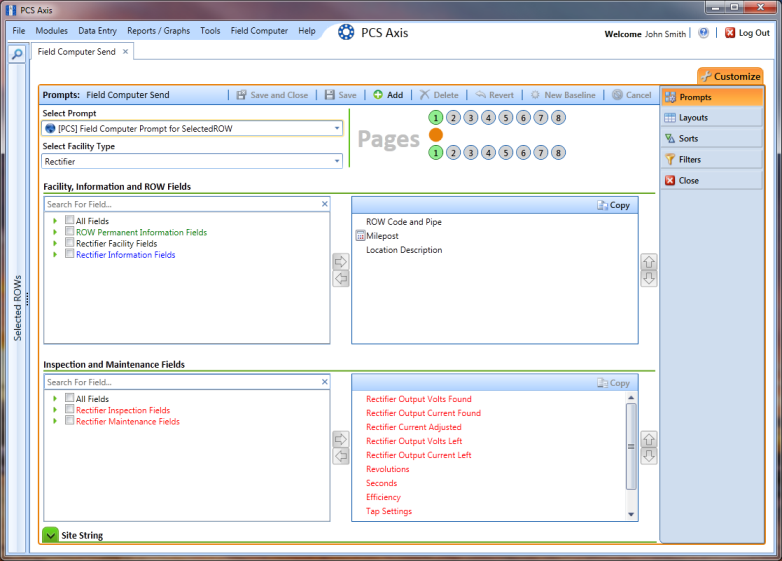Check Rectifier Facility Fields box
The height and width of the screenshot is (561, 782).
point(70,242)
